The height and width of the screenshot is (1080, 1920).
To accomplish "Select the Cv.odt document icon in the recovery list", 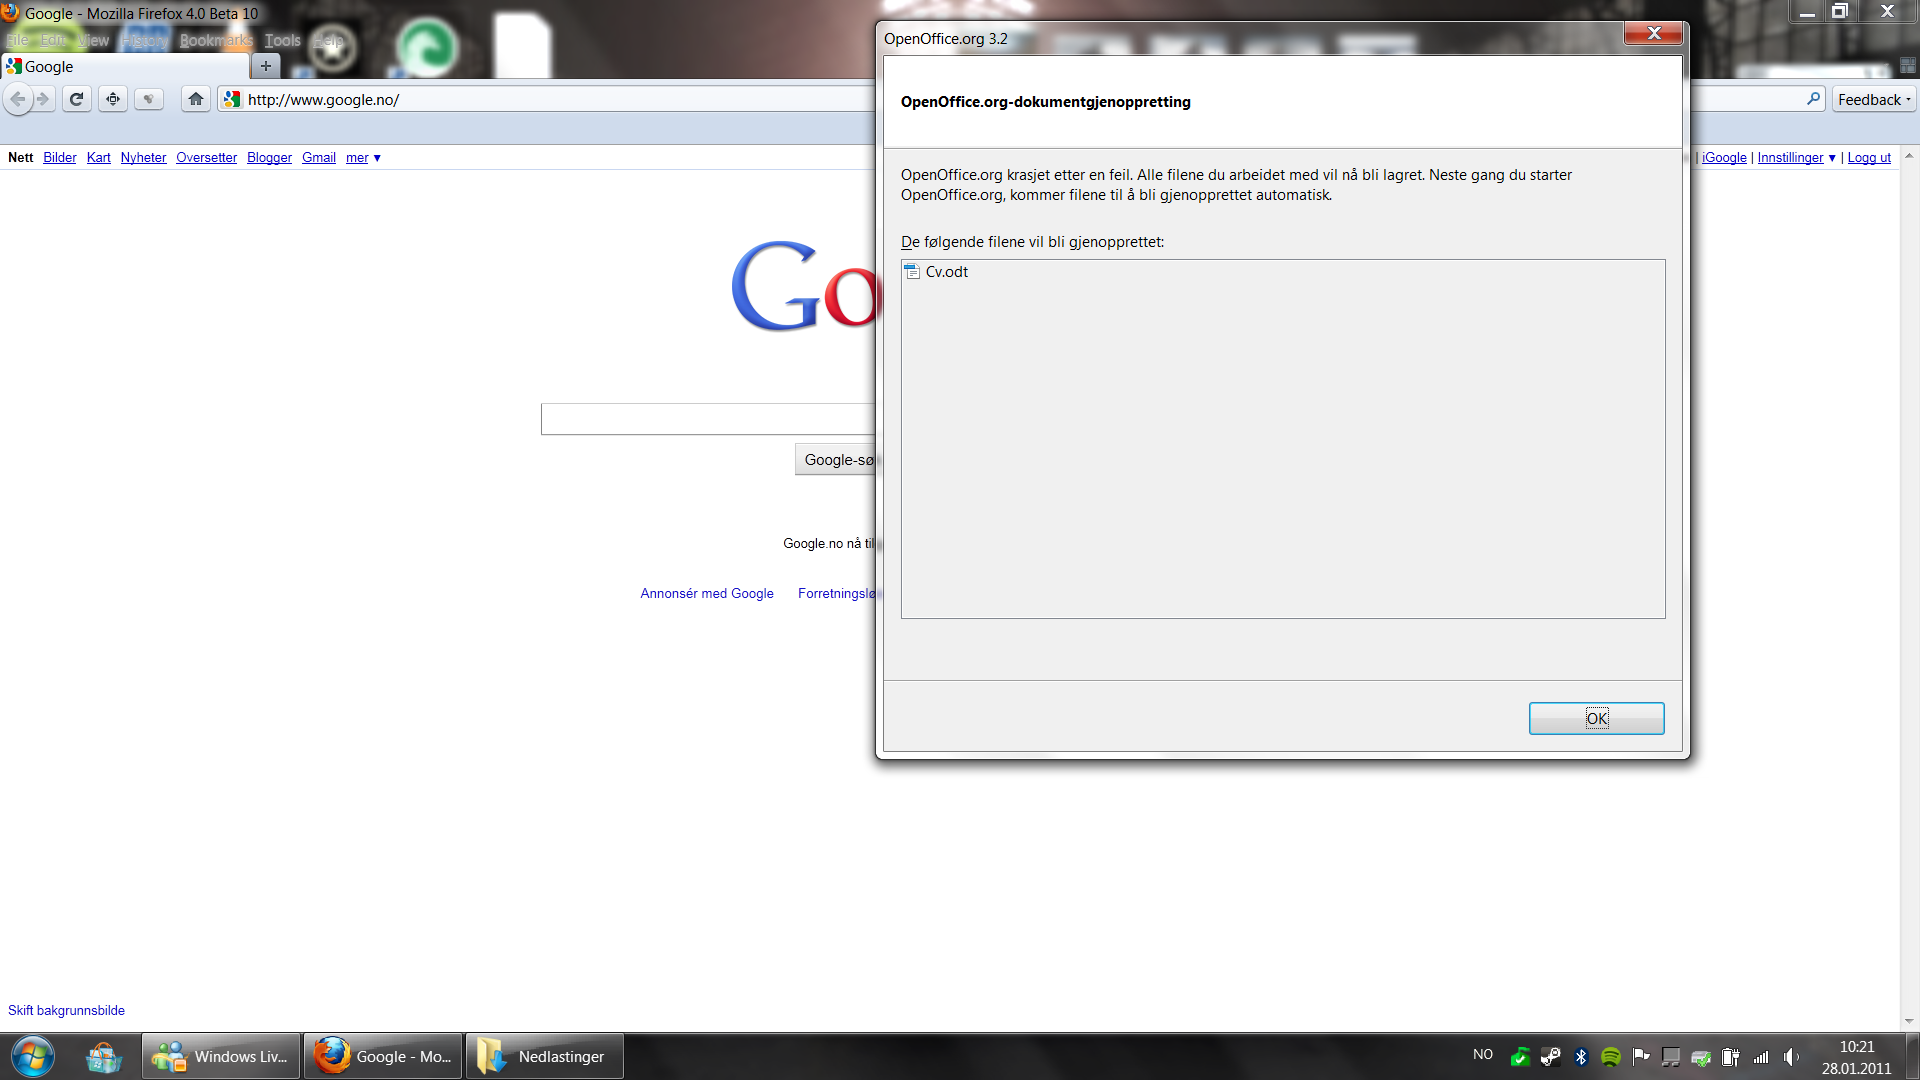I will coord(912,272).
